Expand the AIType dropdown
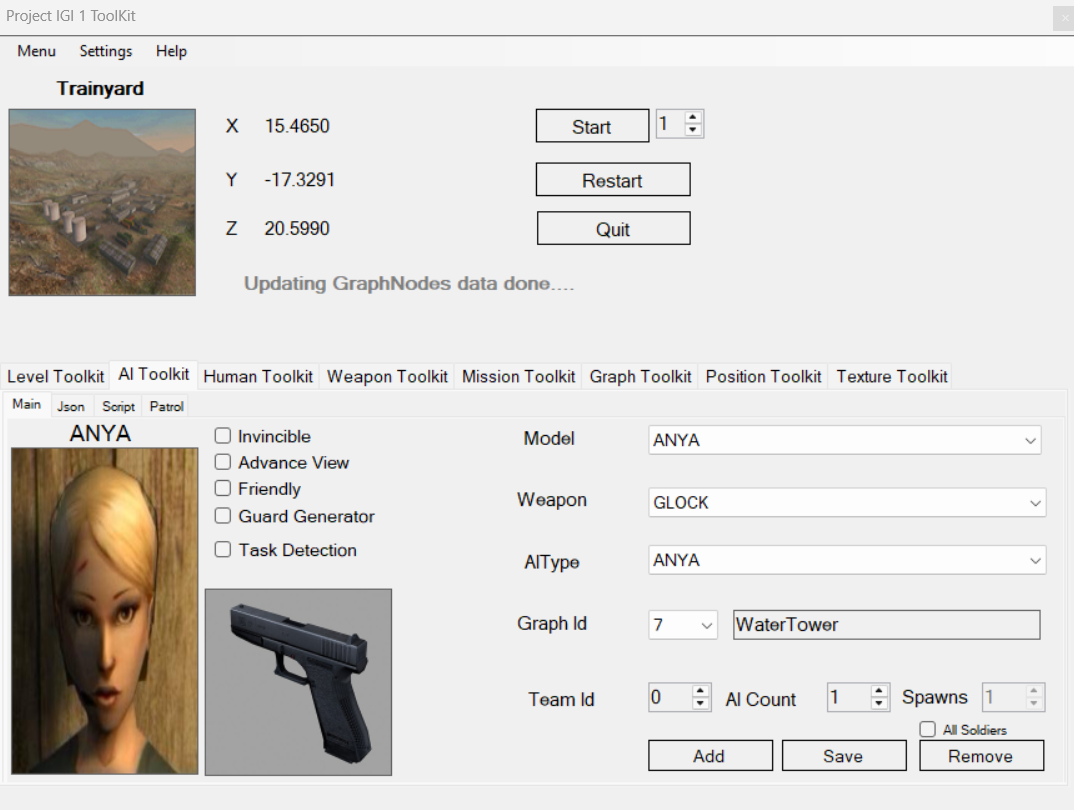 847,560
